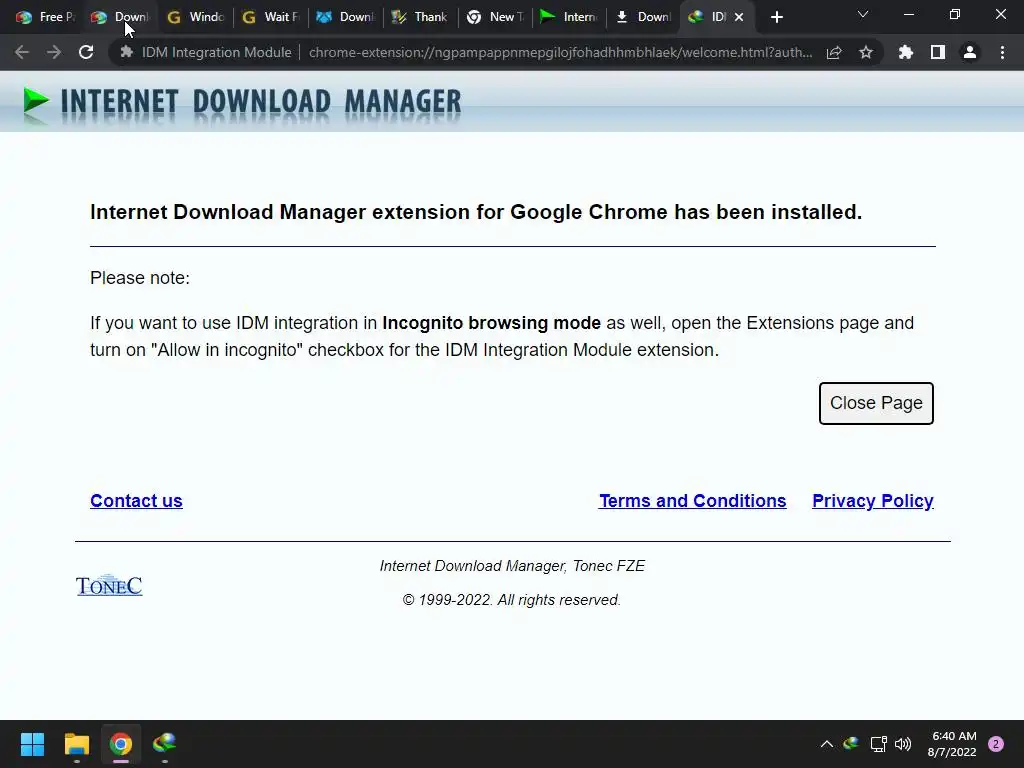Toggle the Chrome side panel

(938, 52)
